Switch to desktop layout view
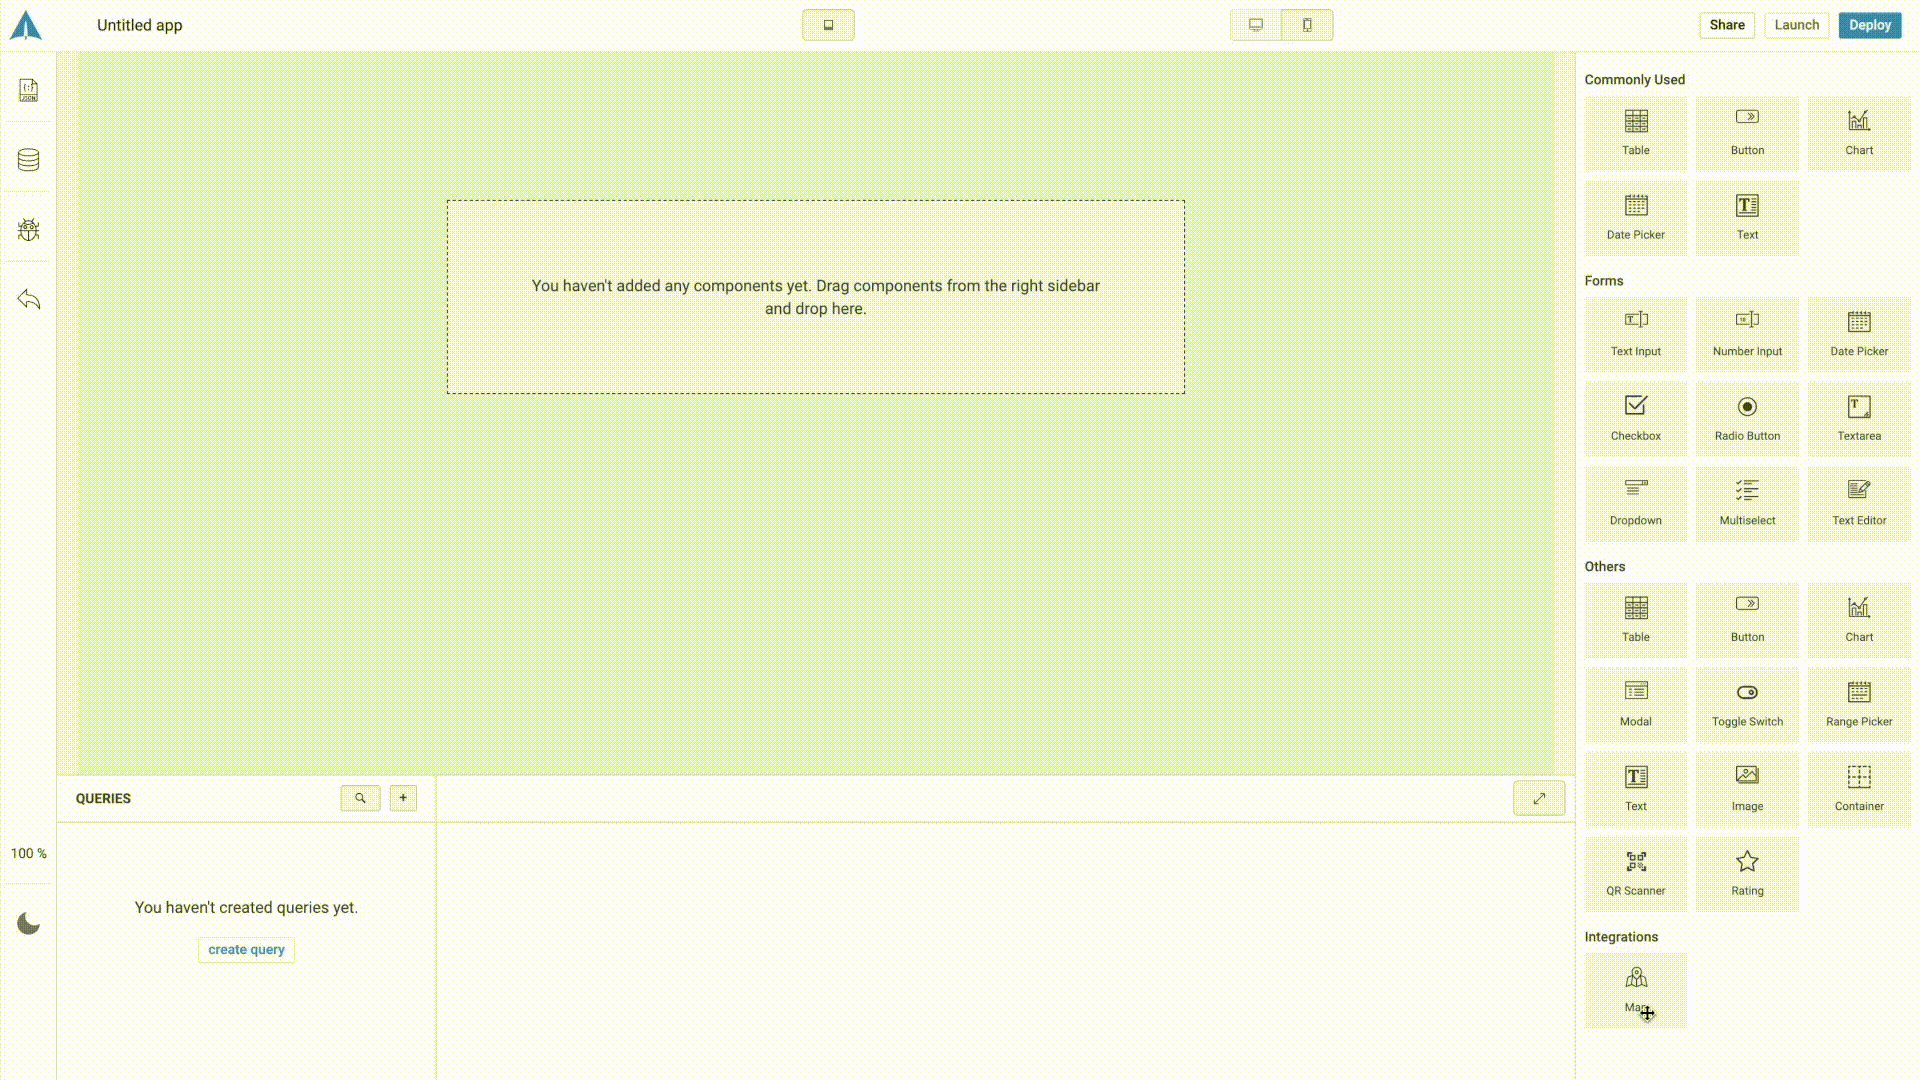 pos(1256,25)
